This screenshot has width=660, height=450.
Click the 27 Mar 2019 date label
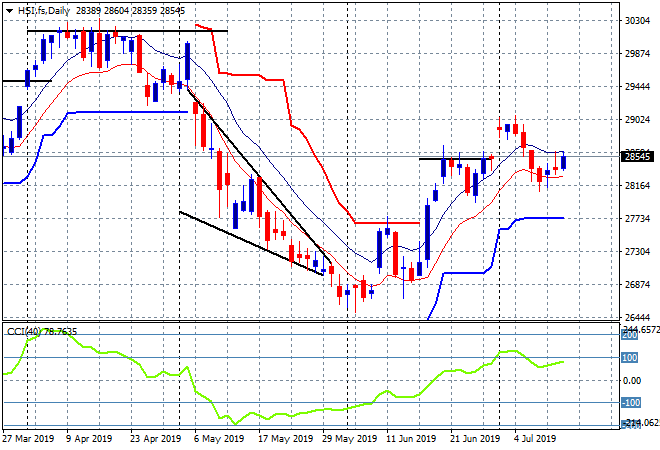(x=28, y=439)
